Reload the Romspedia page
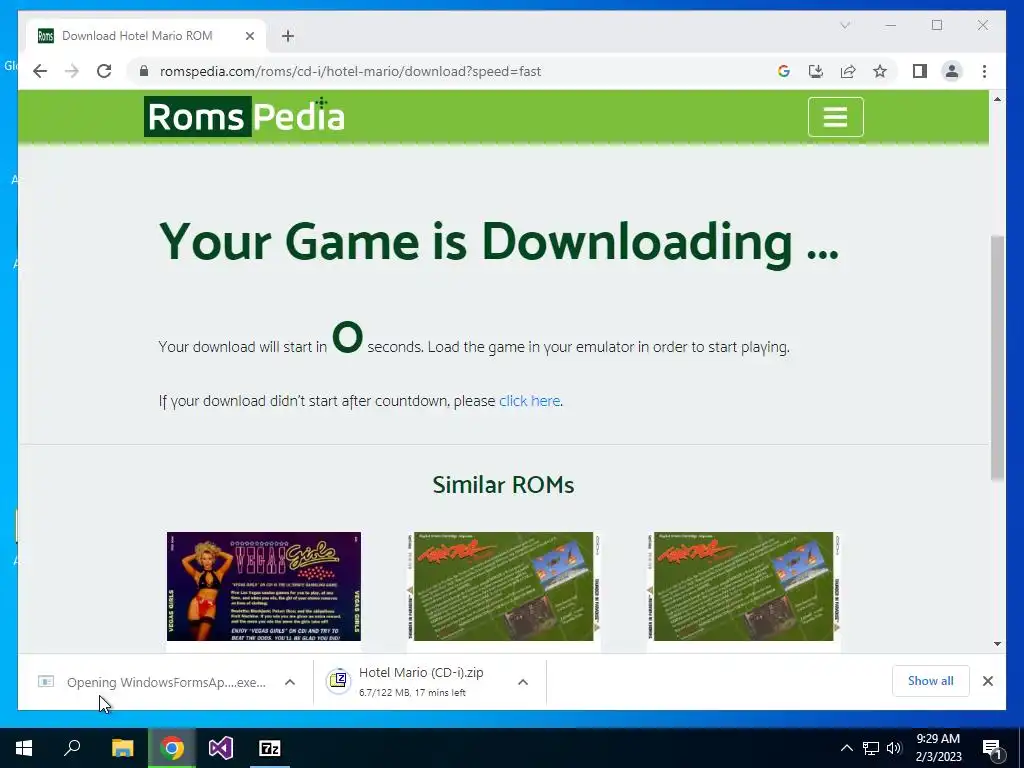The height and width of the screenshot is (768, 1024). [104, 71]
